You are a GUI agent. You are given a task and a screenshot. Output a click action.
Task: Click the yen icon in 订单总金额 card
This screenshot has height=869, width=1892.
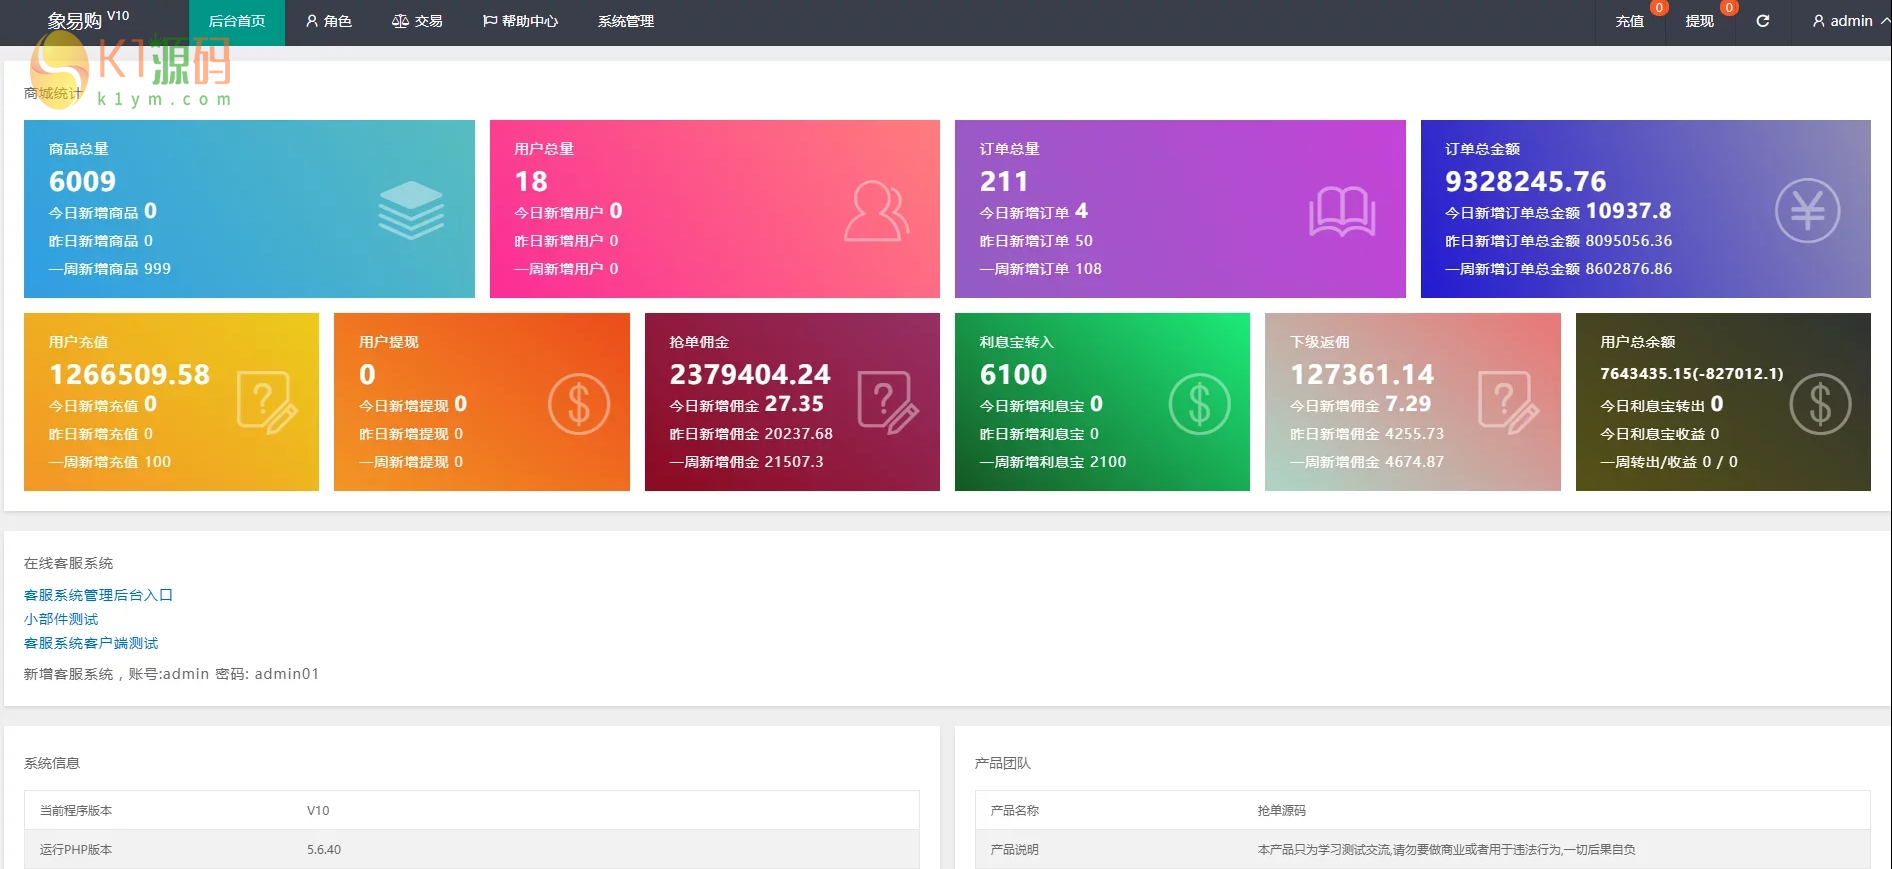point(1806,210)
